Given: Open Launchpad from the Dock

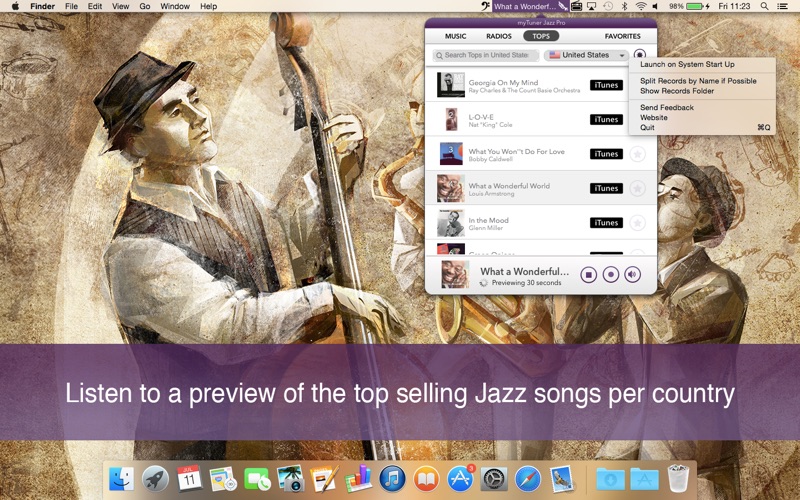Looking at the screenshot, I should click(x=155, y=479).
